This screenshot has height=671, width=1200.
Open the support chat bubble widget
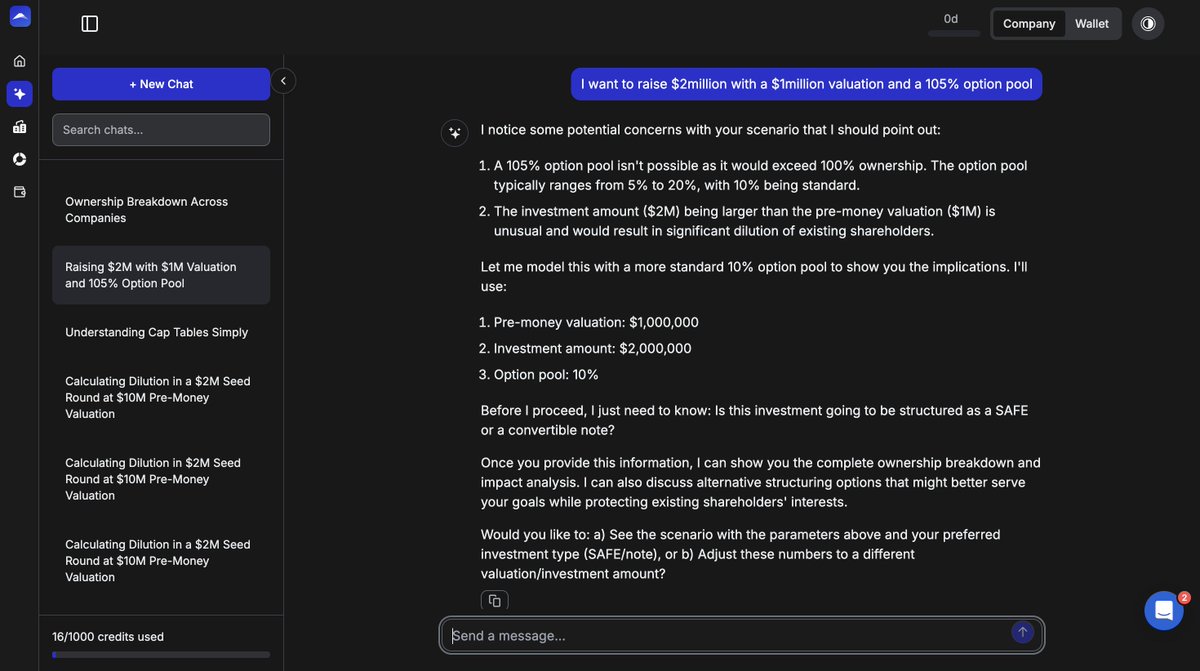coord(1164,610)
